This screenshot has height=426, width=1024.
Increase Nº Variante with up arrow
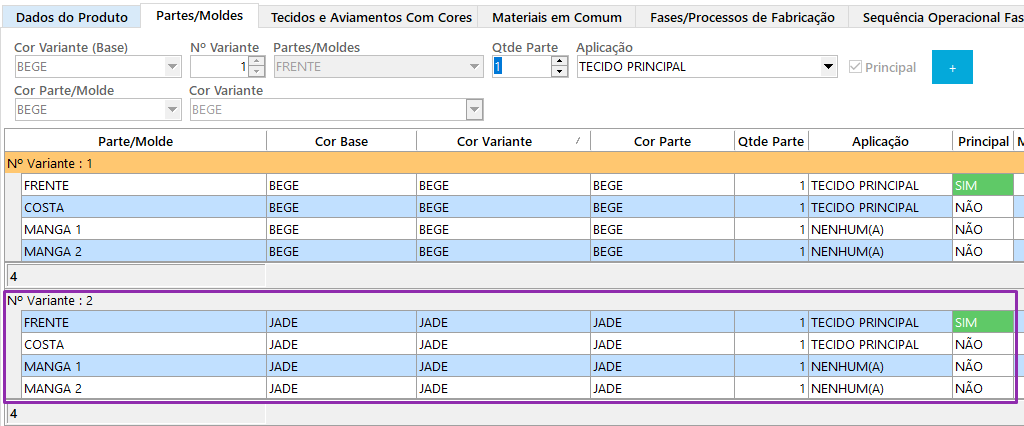pos(256,62)
